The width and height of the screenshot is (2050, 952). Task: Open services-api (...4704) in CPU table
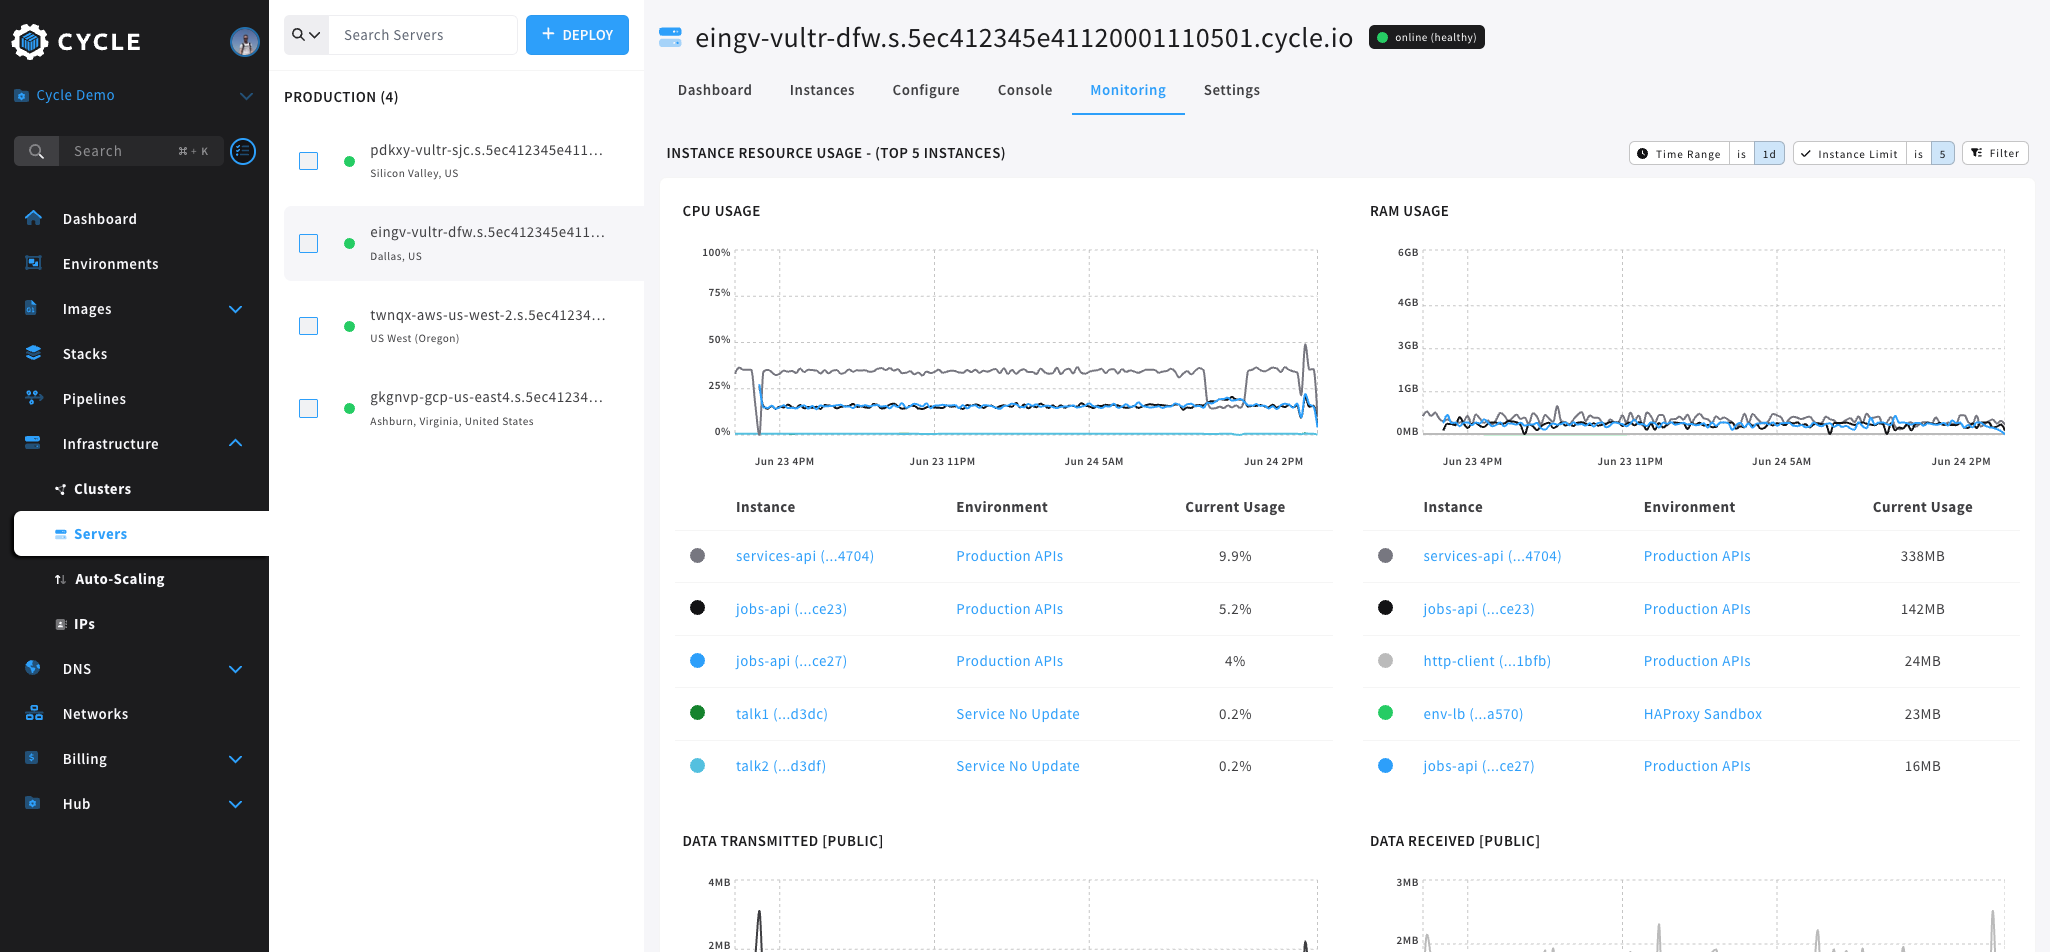pyautogui.click(x=805, y=556)
